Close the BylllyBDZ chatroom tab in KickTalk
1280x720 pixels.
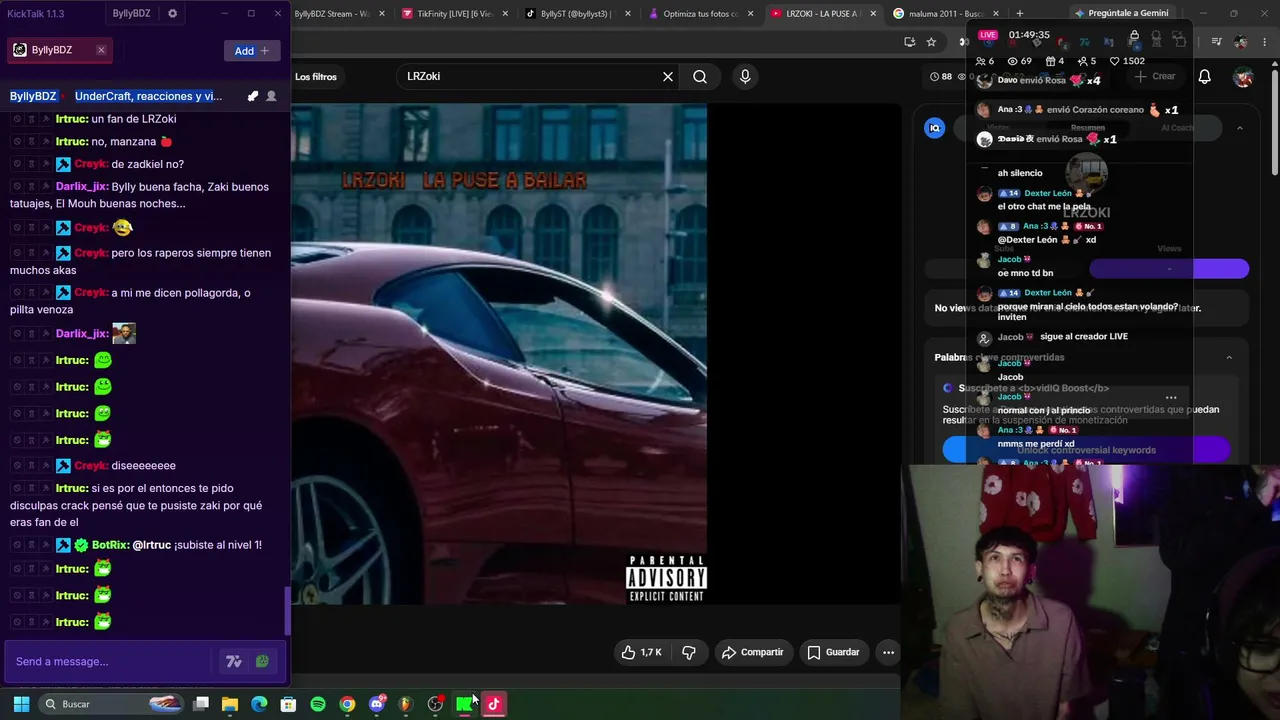click(x=101, y=50)
